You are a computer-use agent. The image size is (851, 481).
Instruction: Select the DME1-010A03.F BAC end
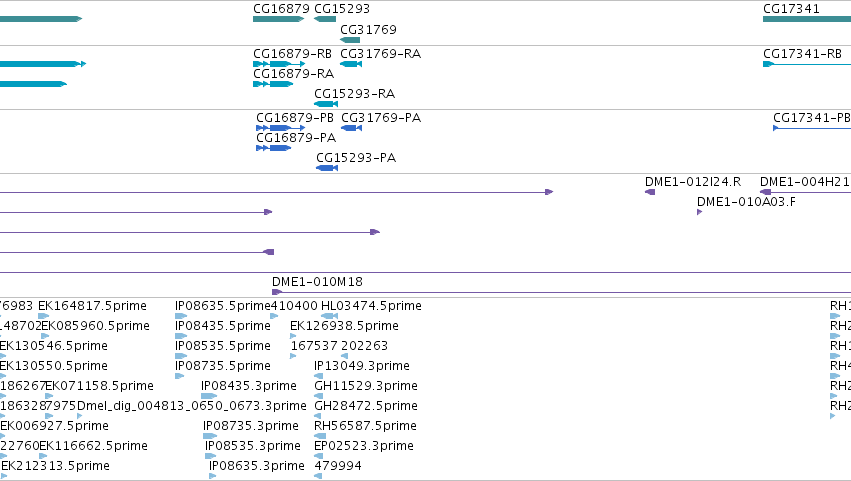pyautogui.click(x=700, y=212)
